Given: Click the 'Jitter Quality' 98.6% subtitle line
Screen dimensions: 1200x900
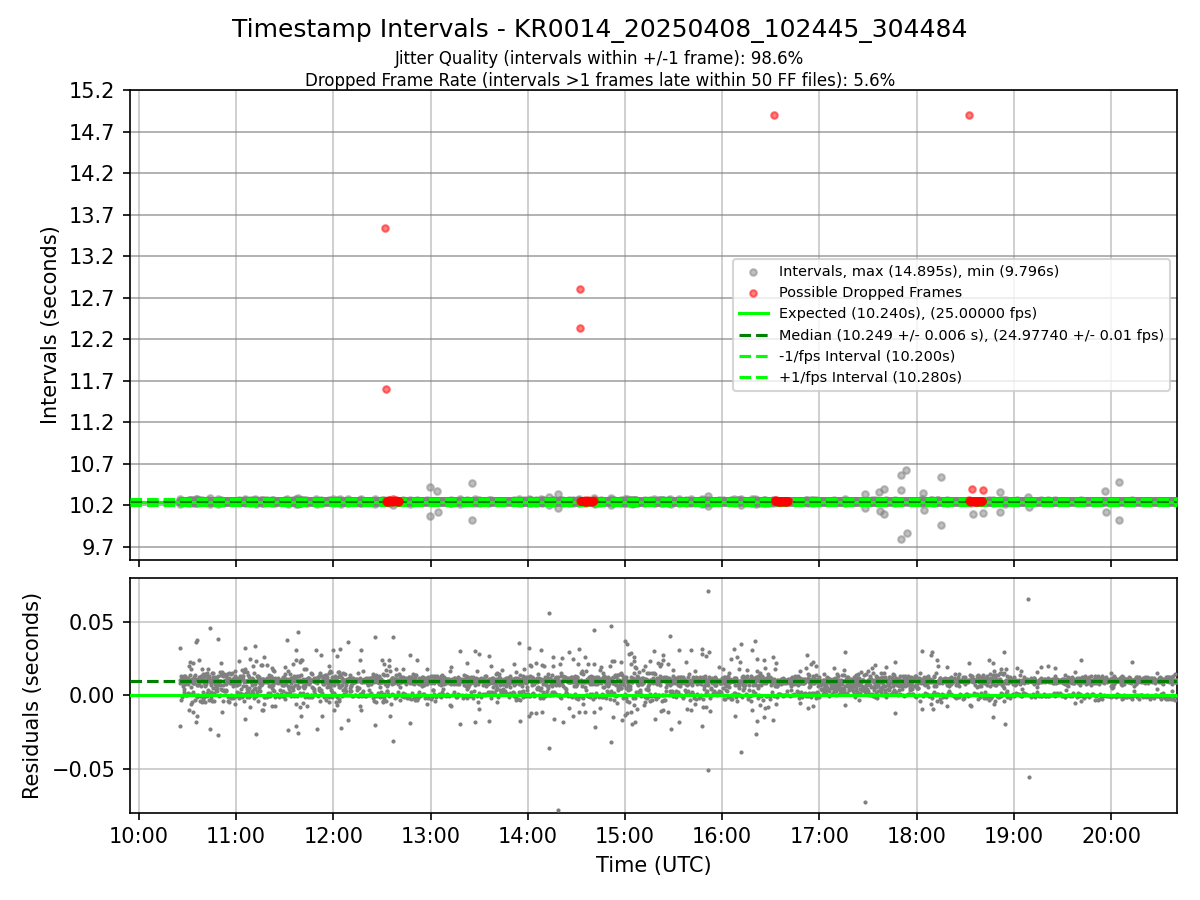Looking at the screenshot, I should tap(599, 58).
